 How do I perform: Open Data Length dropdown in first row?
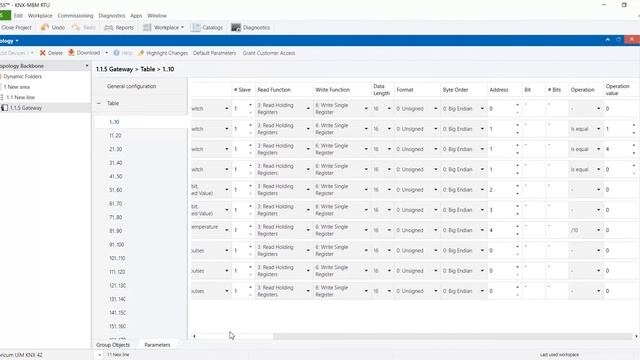389,109
